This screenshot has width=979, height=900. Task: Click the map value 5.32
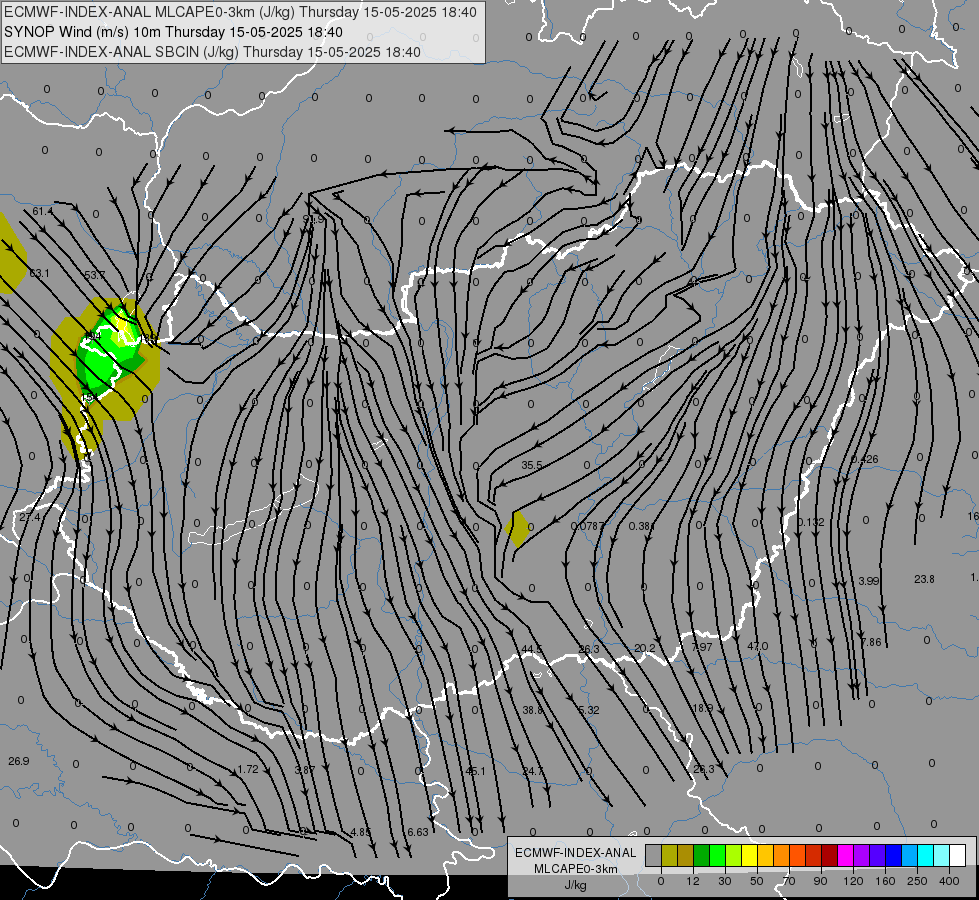[589, 710]
